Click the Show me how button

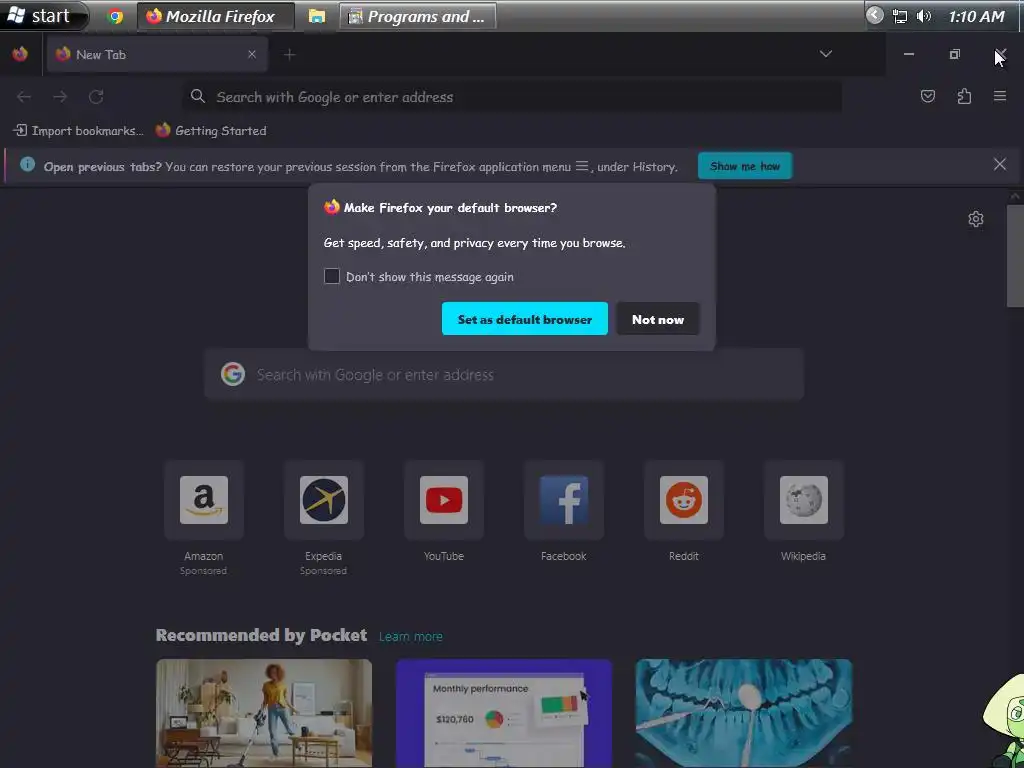pyautogui.click(x=744, y=166)
